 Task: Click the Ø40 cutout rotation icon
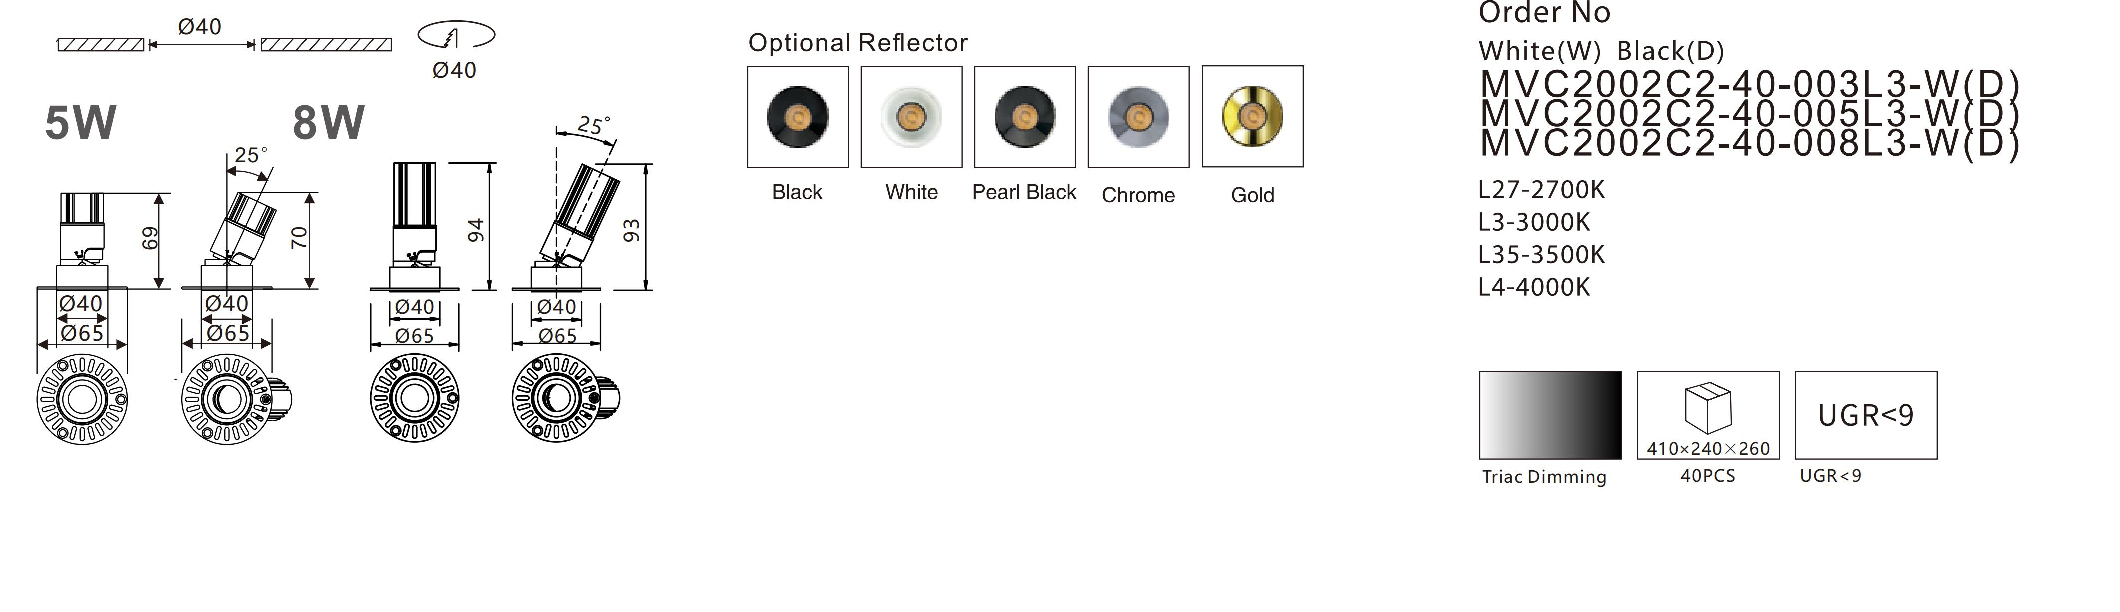(456, 36)
